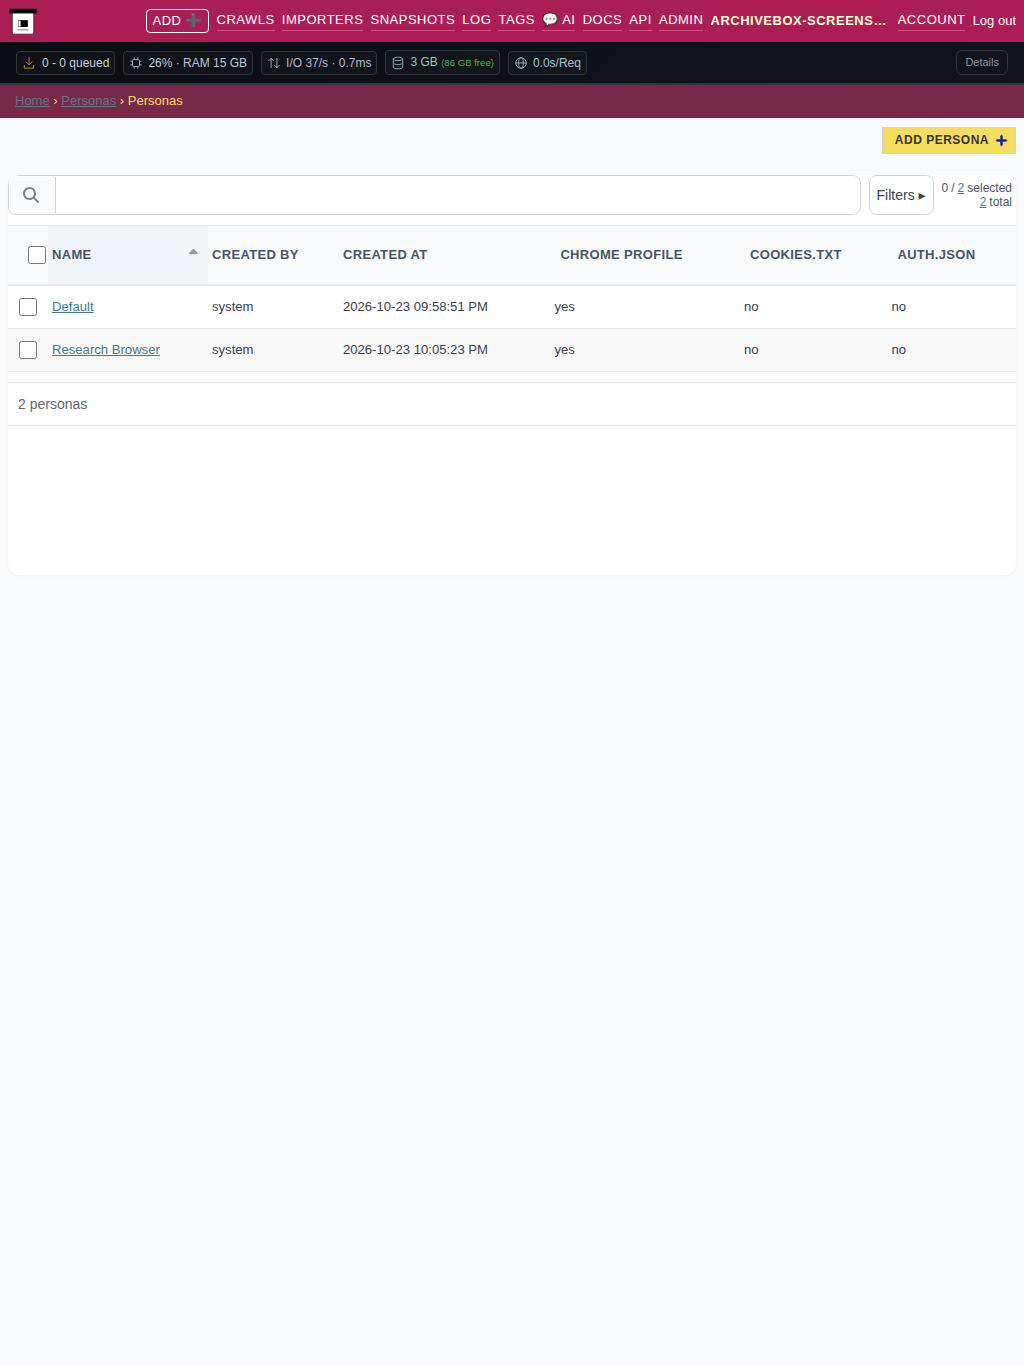The width and height of the screenshot is (1024, 1366).
Task: Sort by the Created By column header
Action: click(255, 255)
